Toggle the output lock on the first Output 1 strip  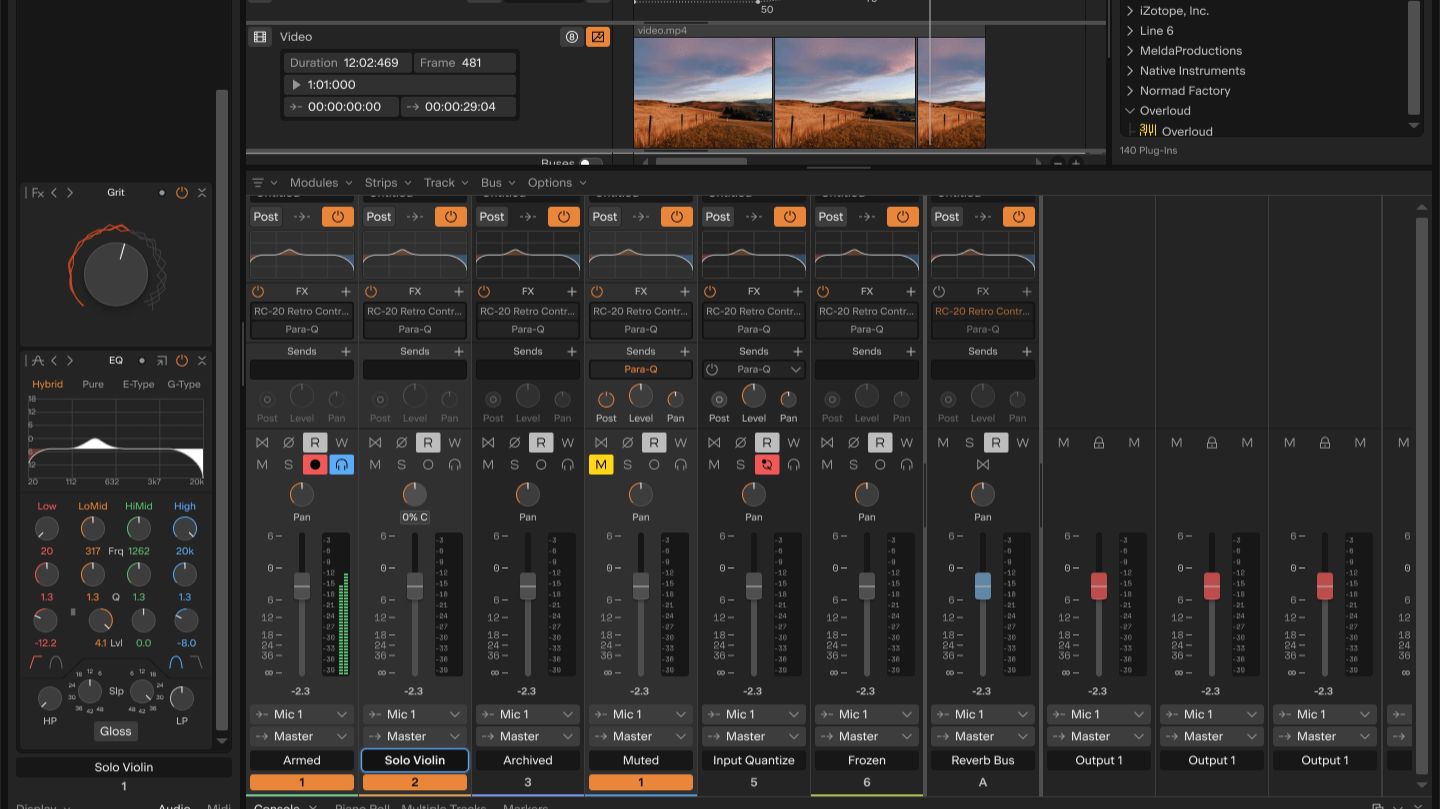[1098, 442]
